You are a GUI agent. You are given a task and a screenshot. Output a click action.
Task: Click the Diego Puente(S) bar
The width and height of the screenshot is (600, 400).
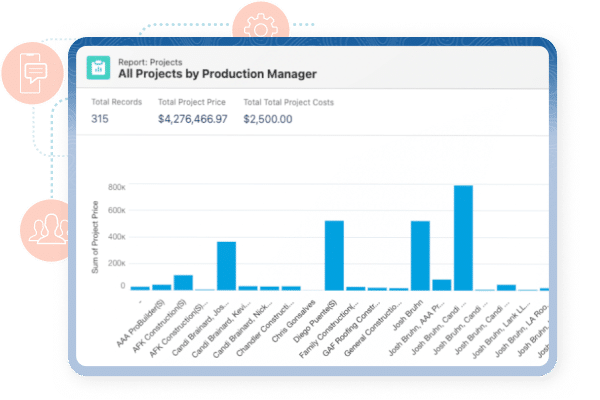[x=334, y=255]
